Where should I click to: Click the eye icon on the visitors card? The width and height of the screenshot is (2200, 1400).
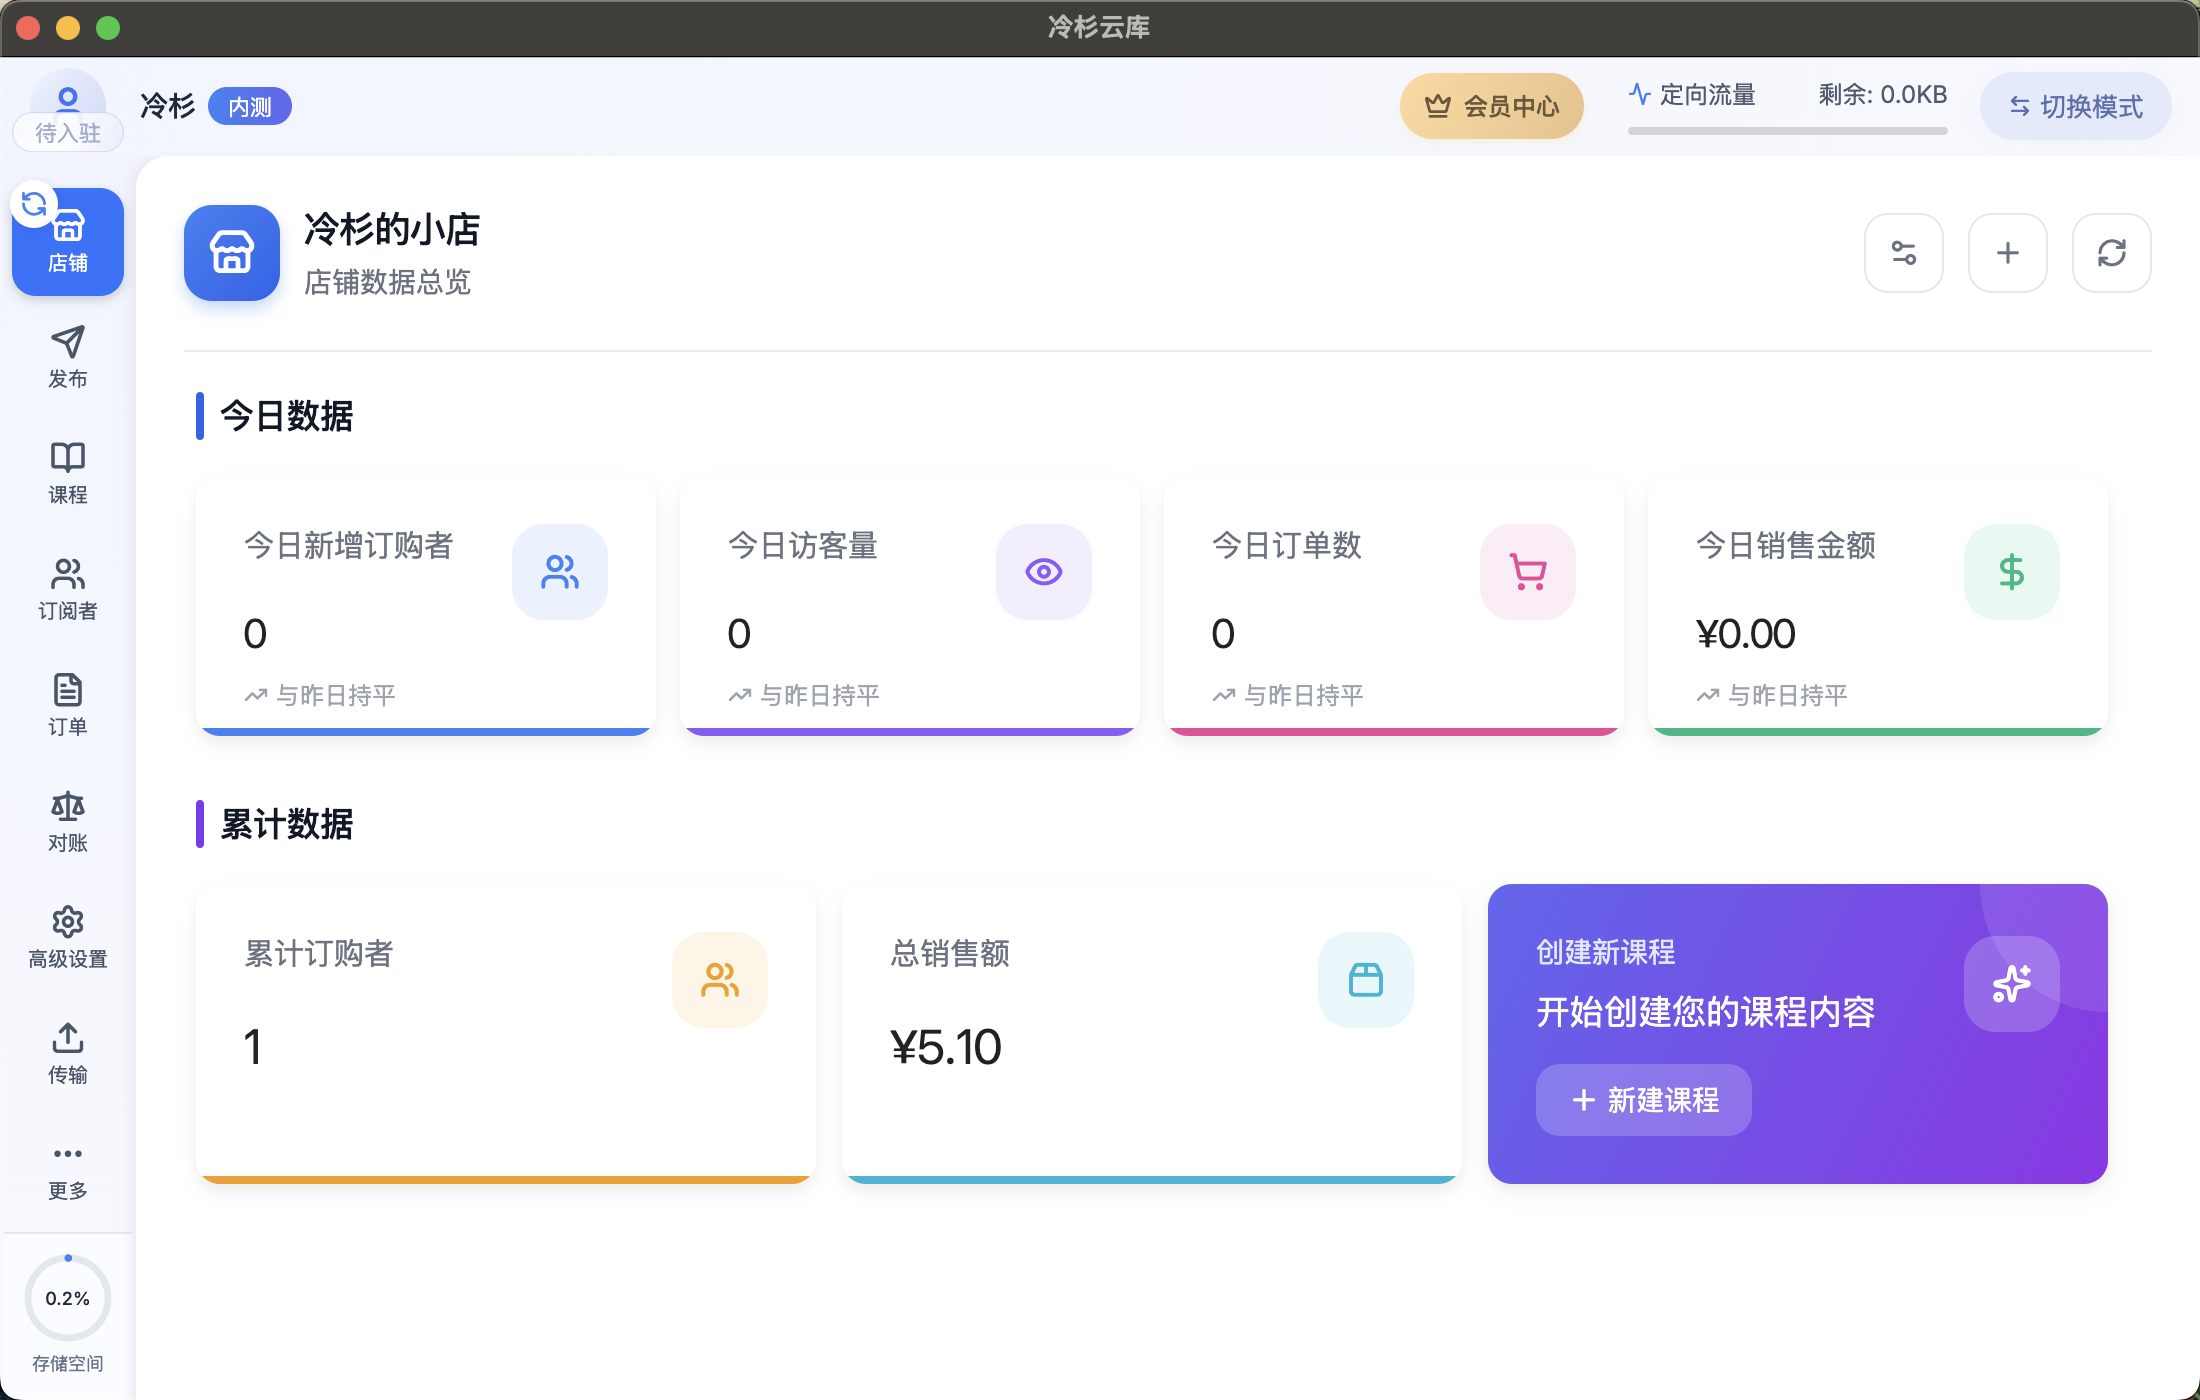point(1043,572)
